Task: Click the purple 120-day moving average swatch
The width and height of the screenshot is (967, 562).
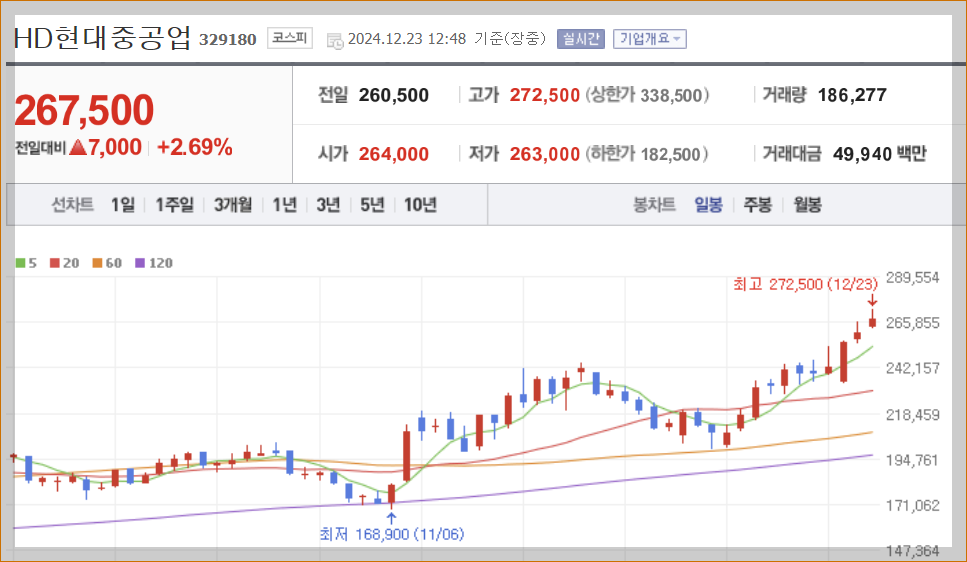Action: tap(140, 263)
